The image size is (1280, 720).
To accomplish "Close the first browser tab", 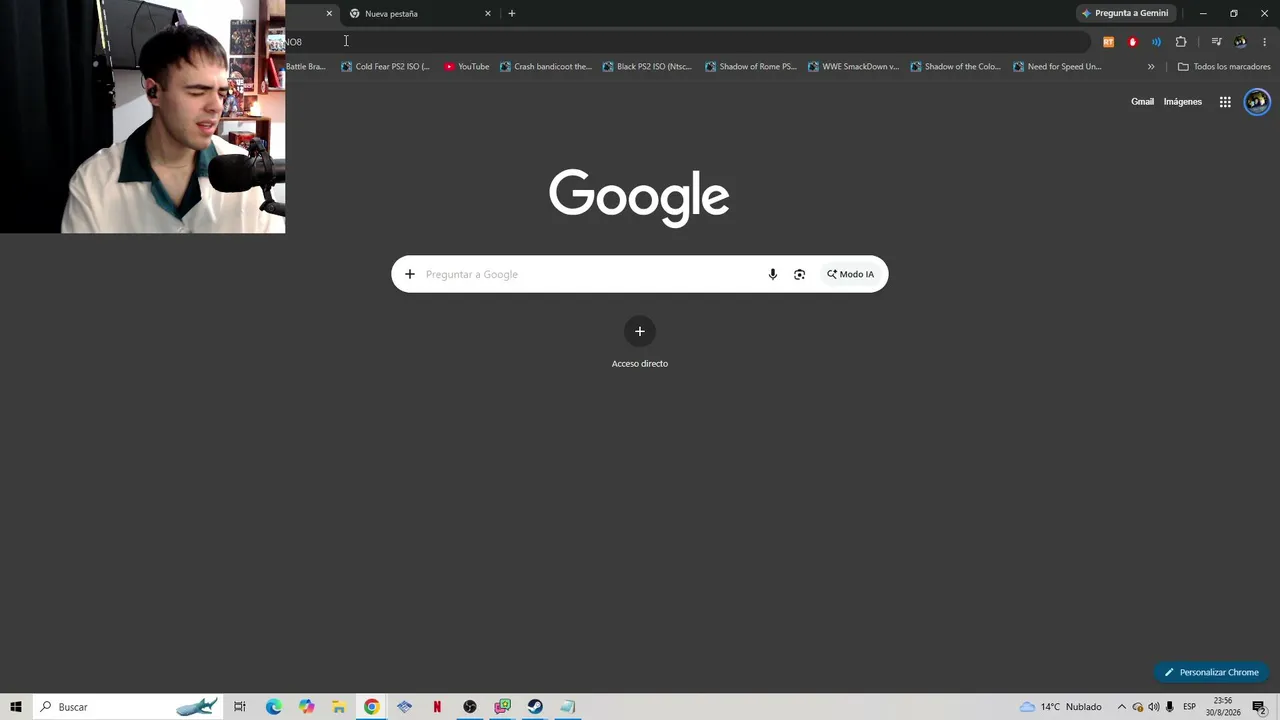I will click(x=329, y=14).
